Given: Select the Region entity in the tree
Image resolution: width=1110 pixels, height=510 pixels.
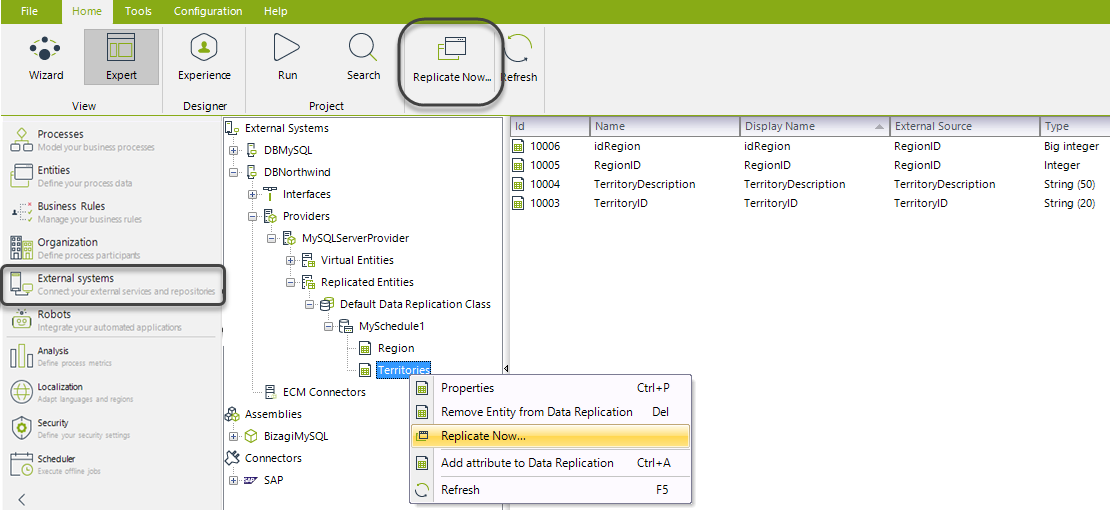Looking at the screenshot, I should (x=396, y=348).
